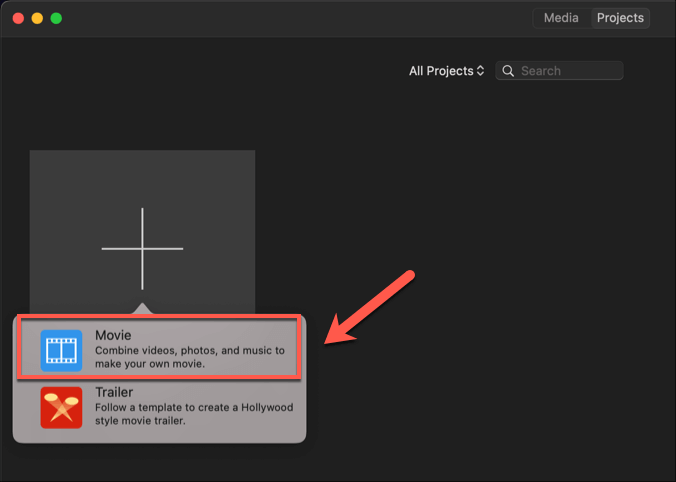Click the blue Movie filmstrip icon
This screenshot has width=676, height=482.
tap(61, 351)
